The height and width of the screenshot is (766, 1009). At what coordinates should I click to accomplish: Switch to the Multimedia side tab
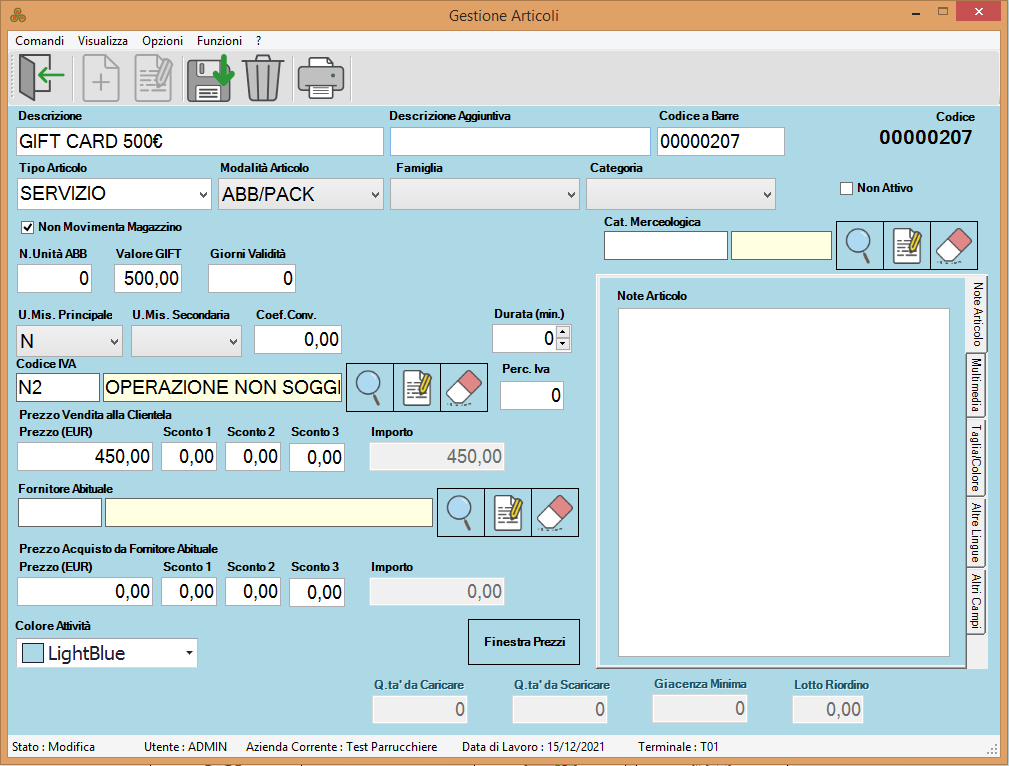pyautogui.click(x=976, y=384)
